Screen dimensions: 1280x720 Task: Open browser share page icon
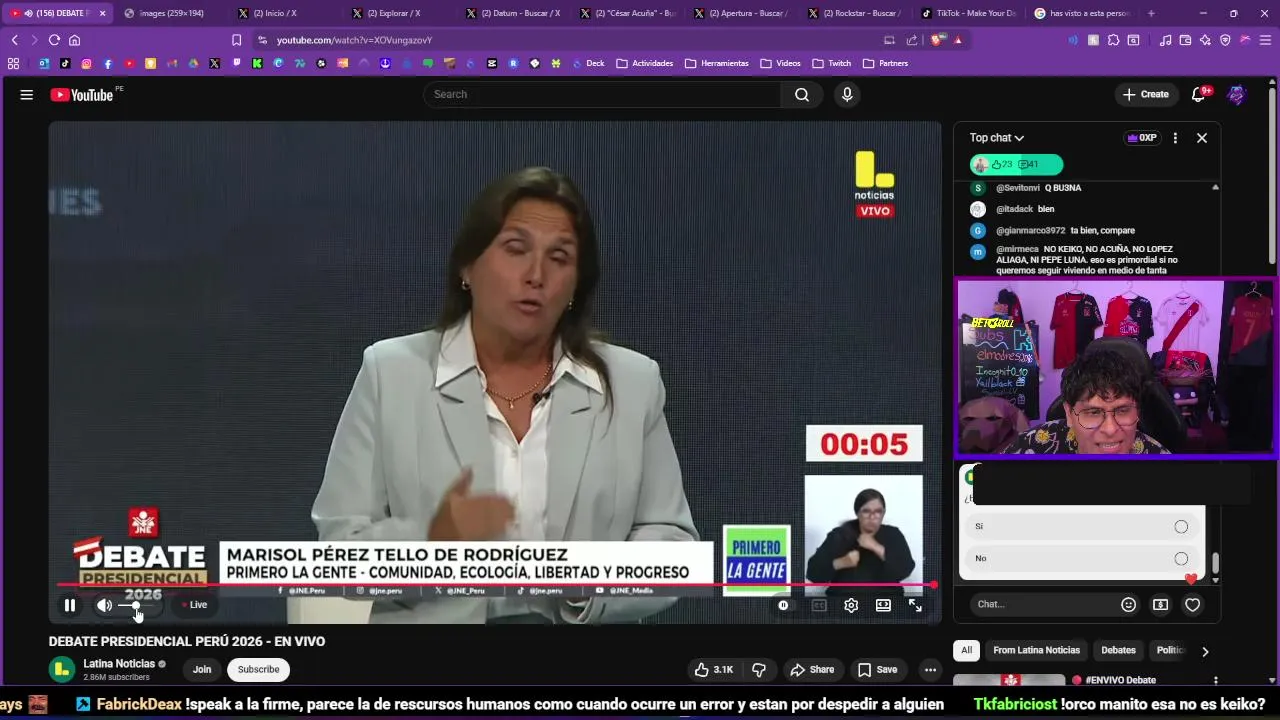click(912, 40)
